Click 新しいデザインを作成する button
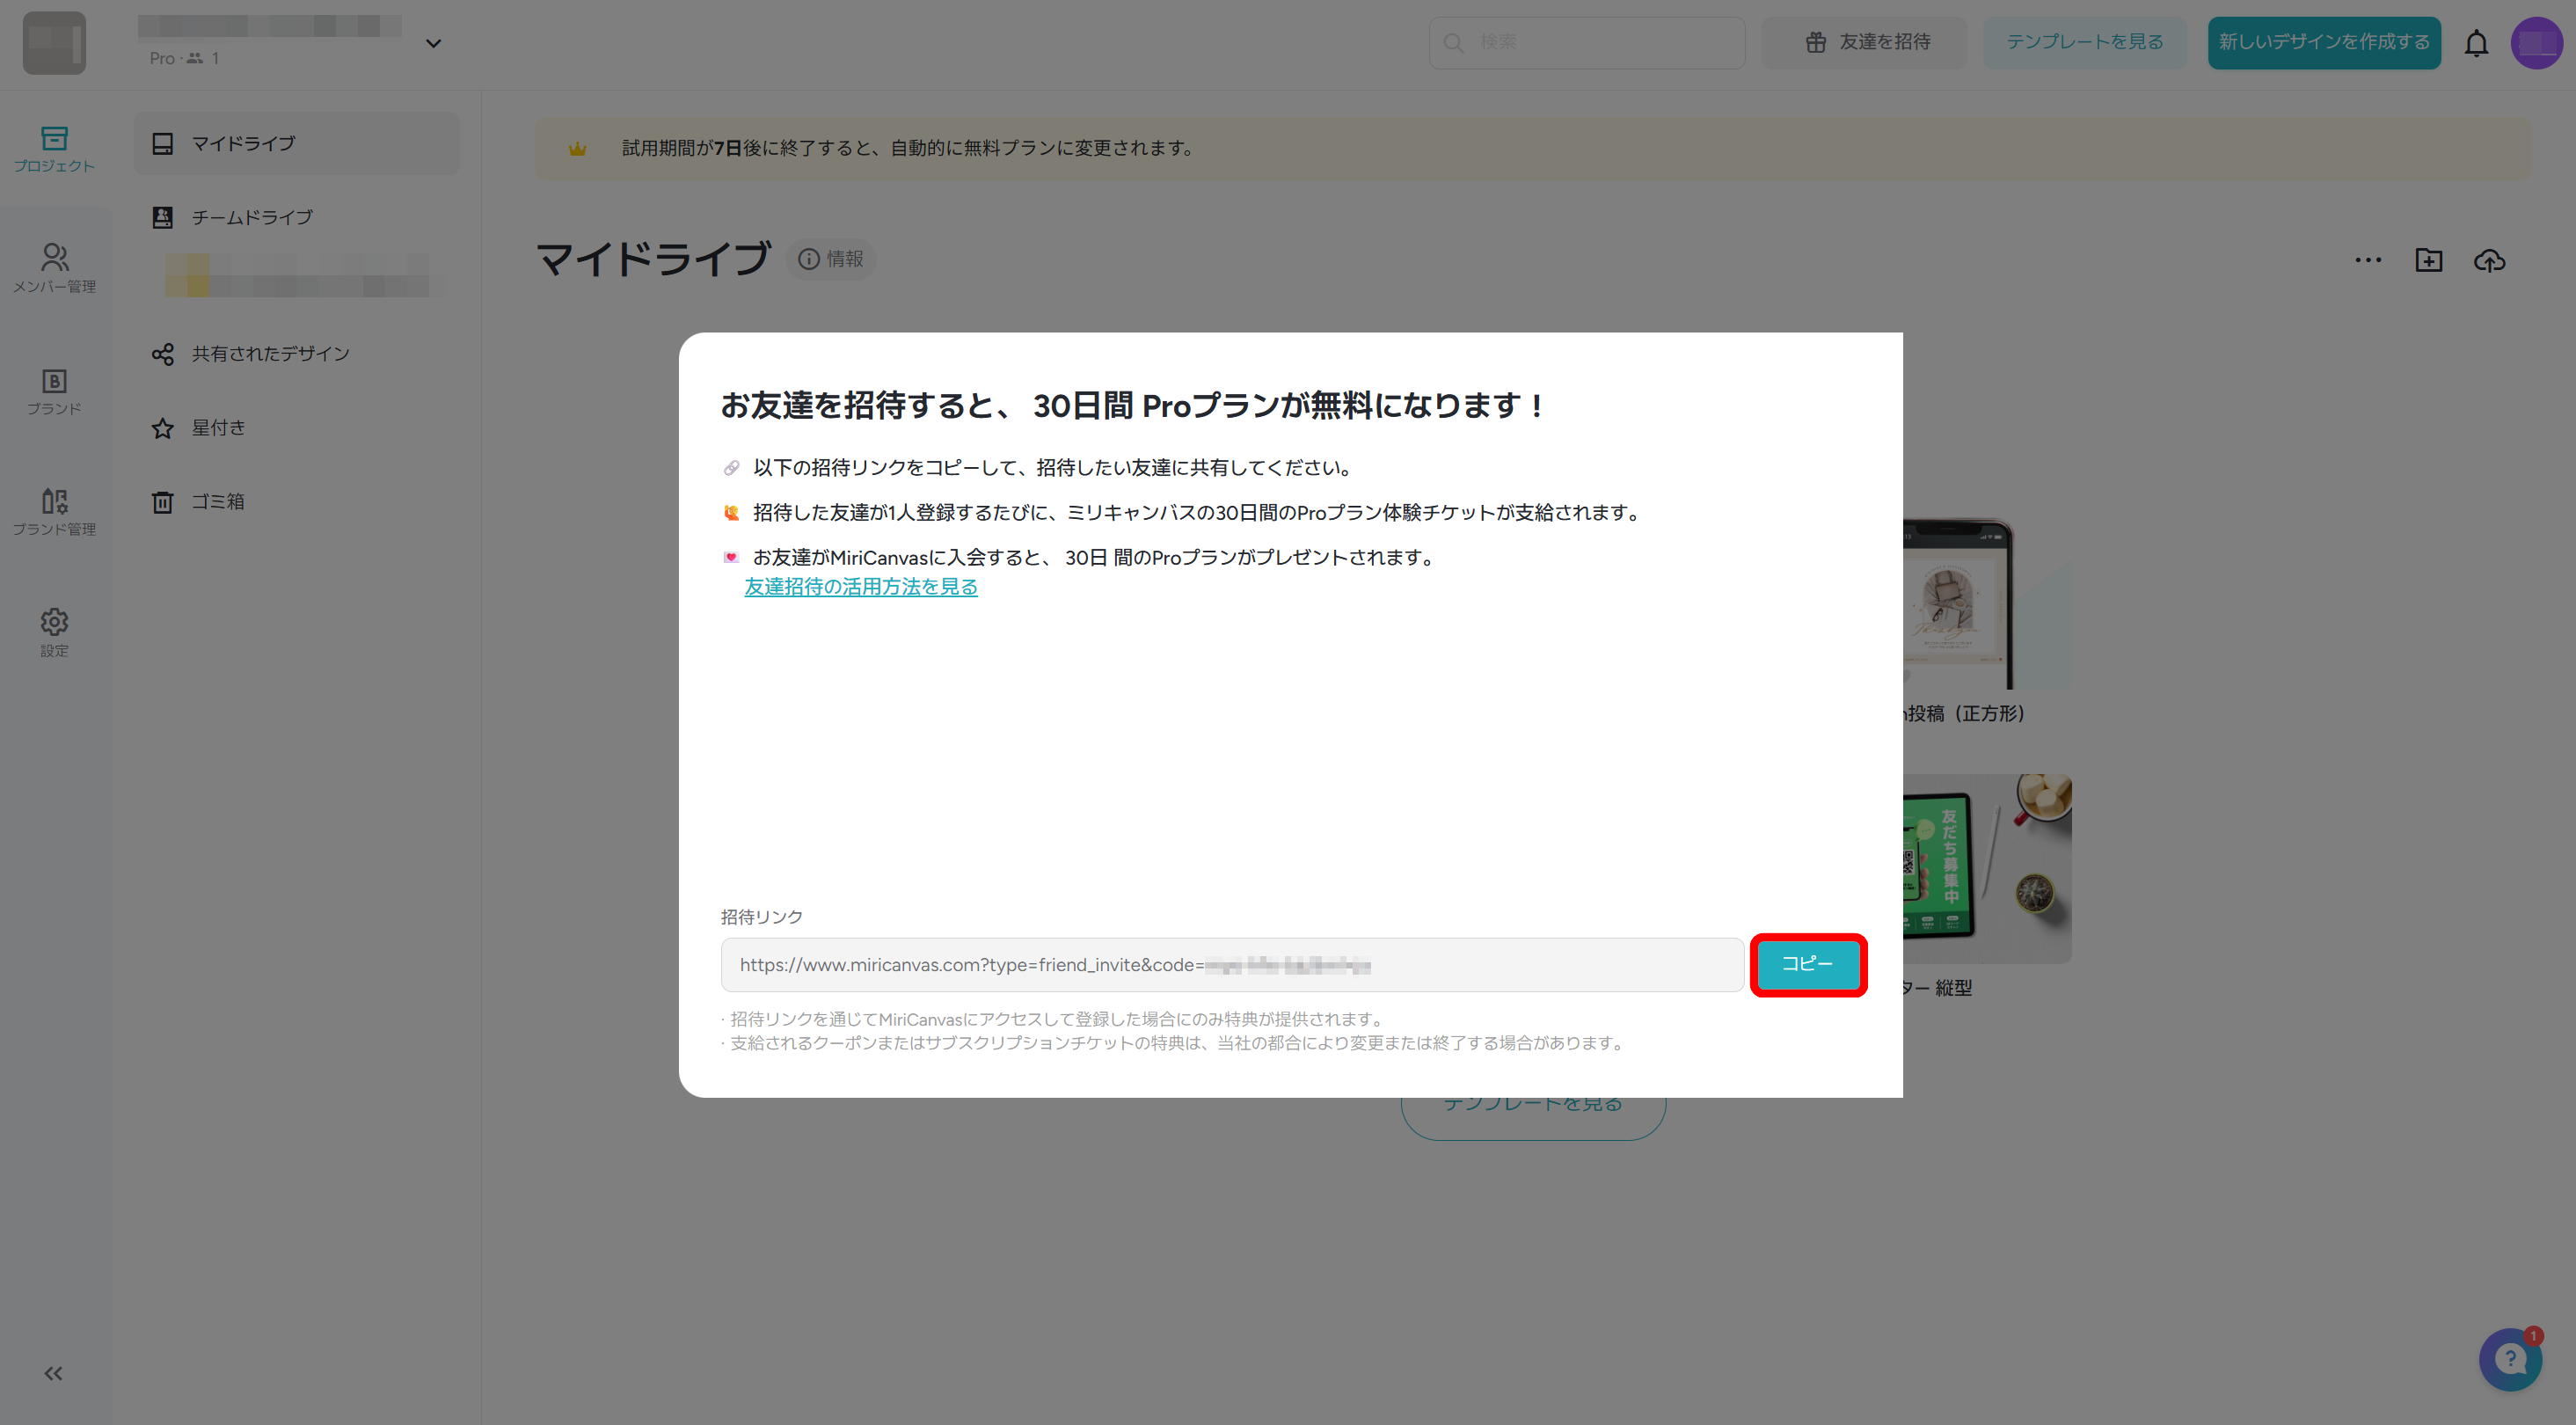 2323,43
